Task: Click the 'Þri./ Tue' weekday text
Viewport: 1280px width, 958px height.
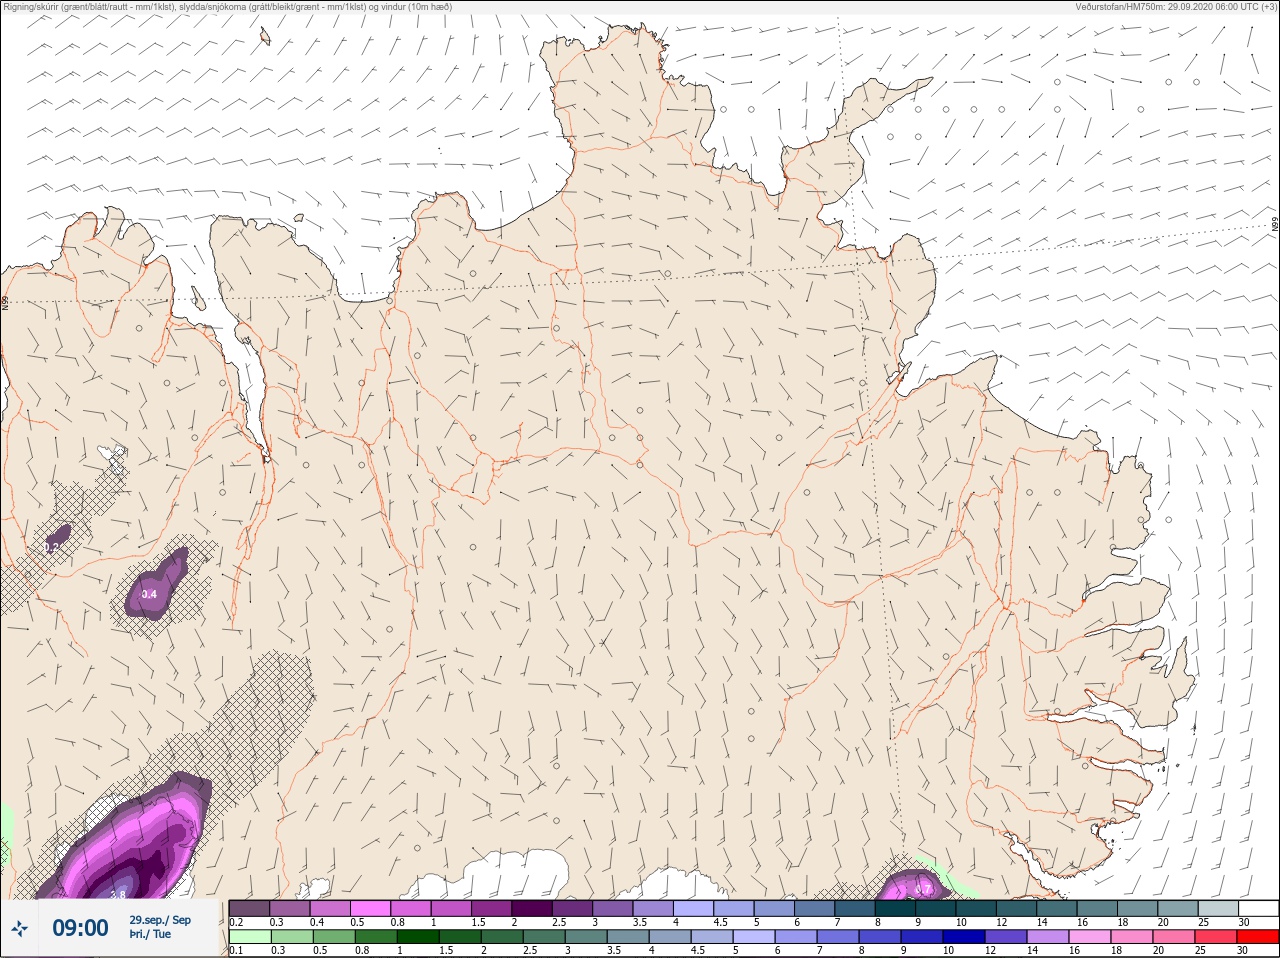Action: pyautogui.click(x=150, y=934)
